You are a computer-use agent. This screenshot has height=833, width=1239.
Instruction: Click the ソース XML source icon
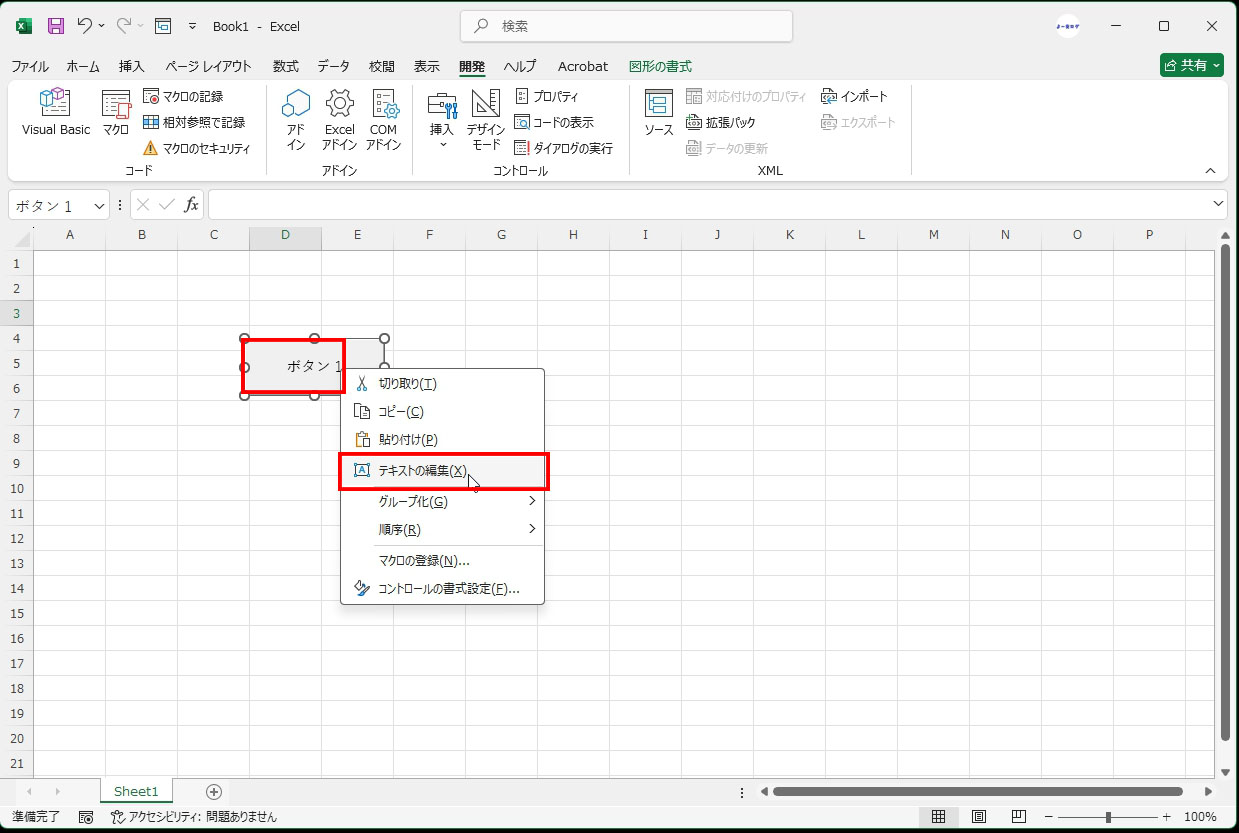pyautogui.click(x=658, y=111)
